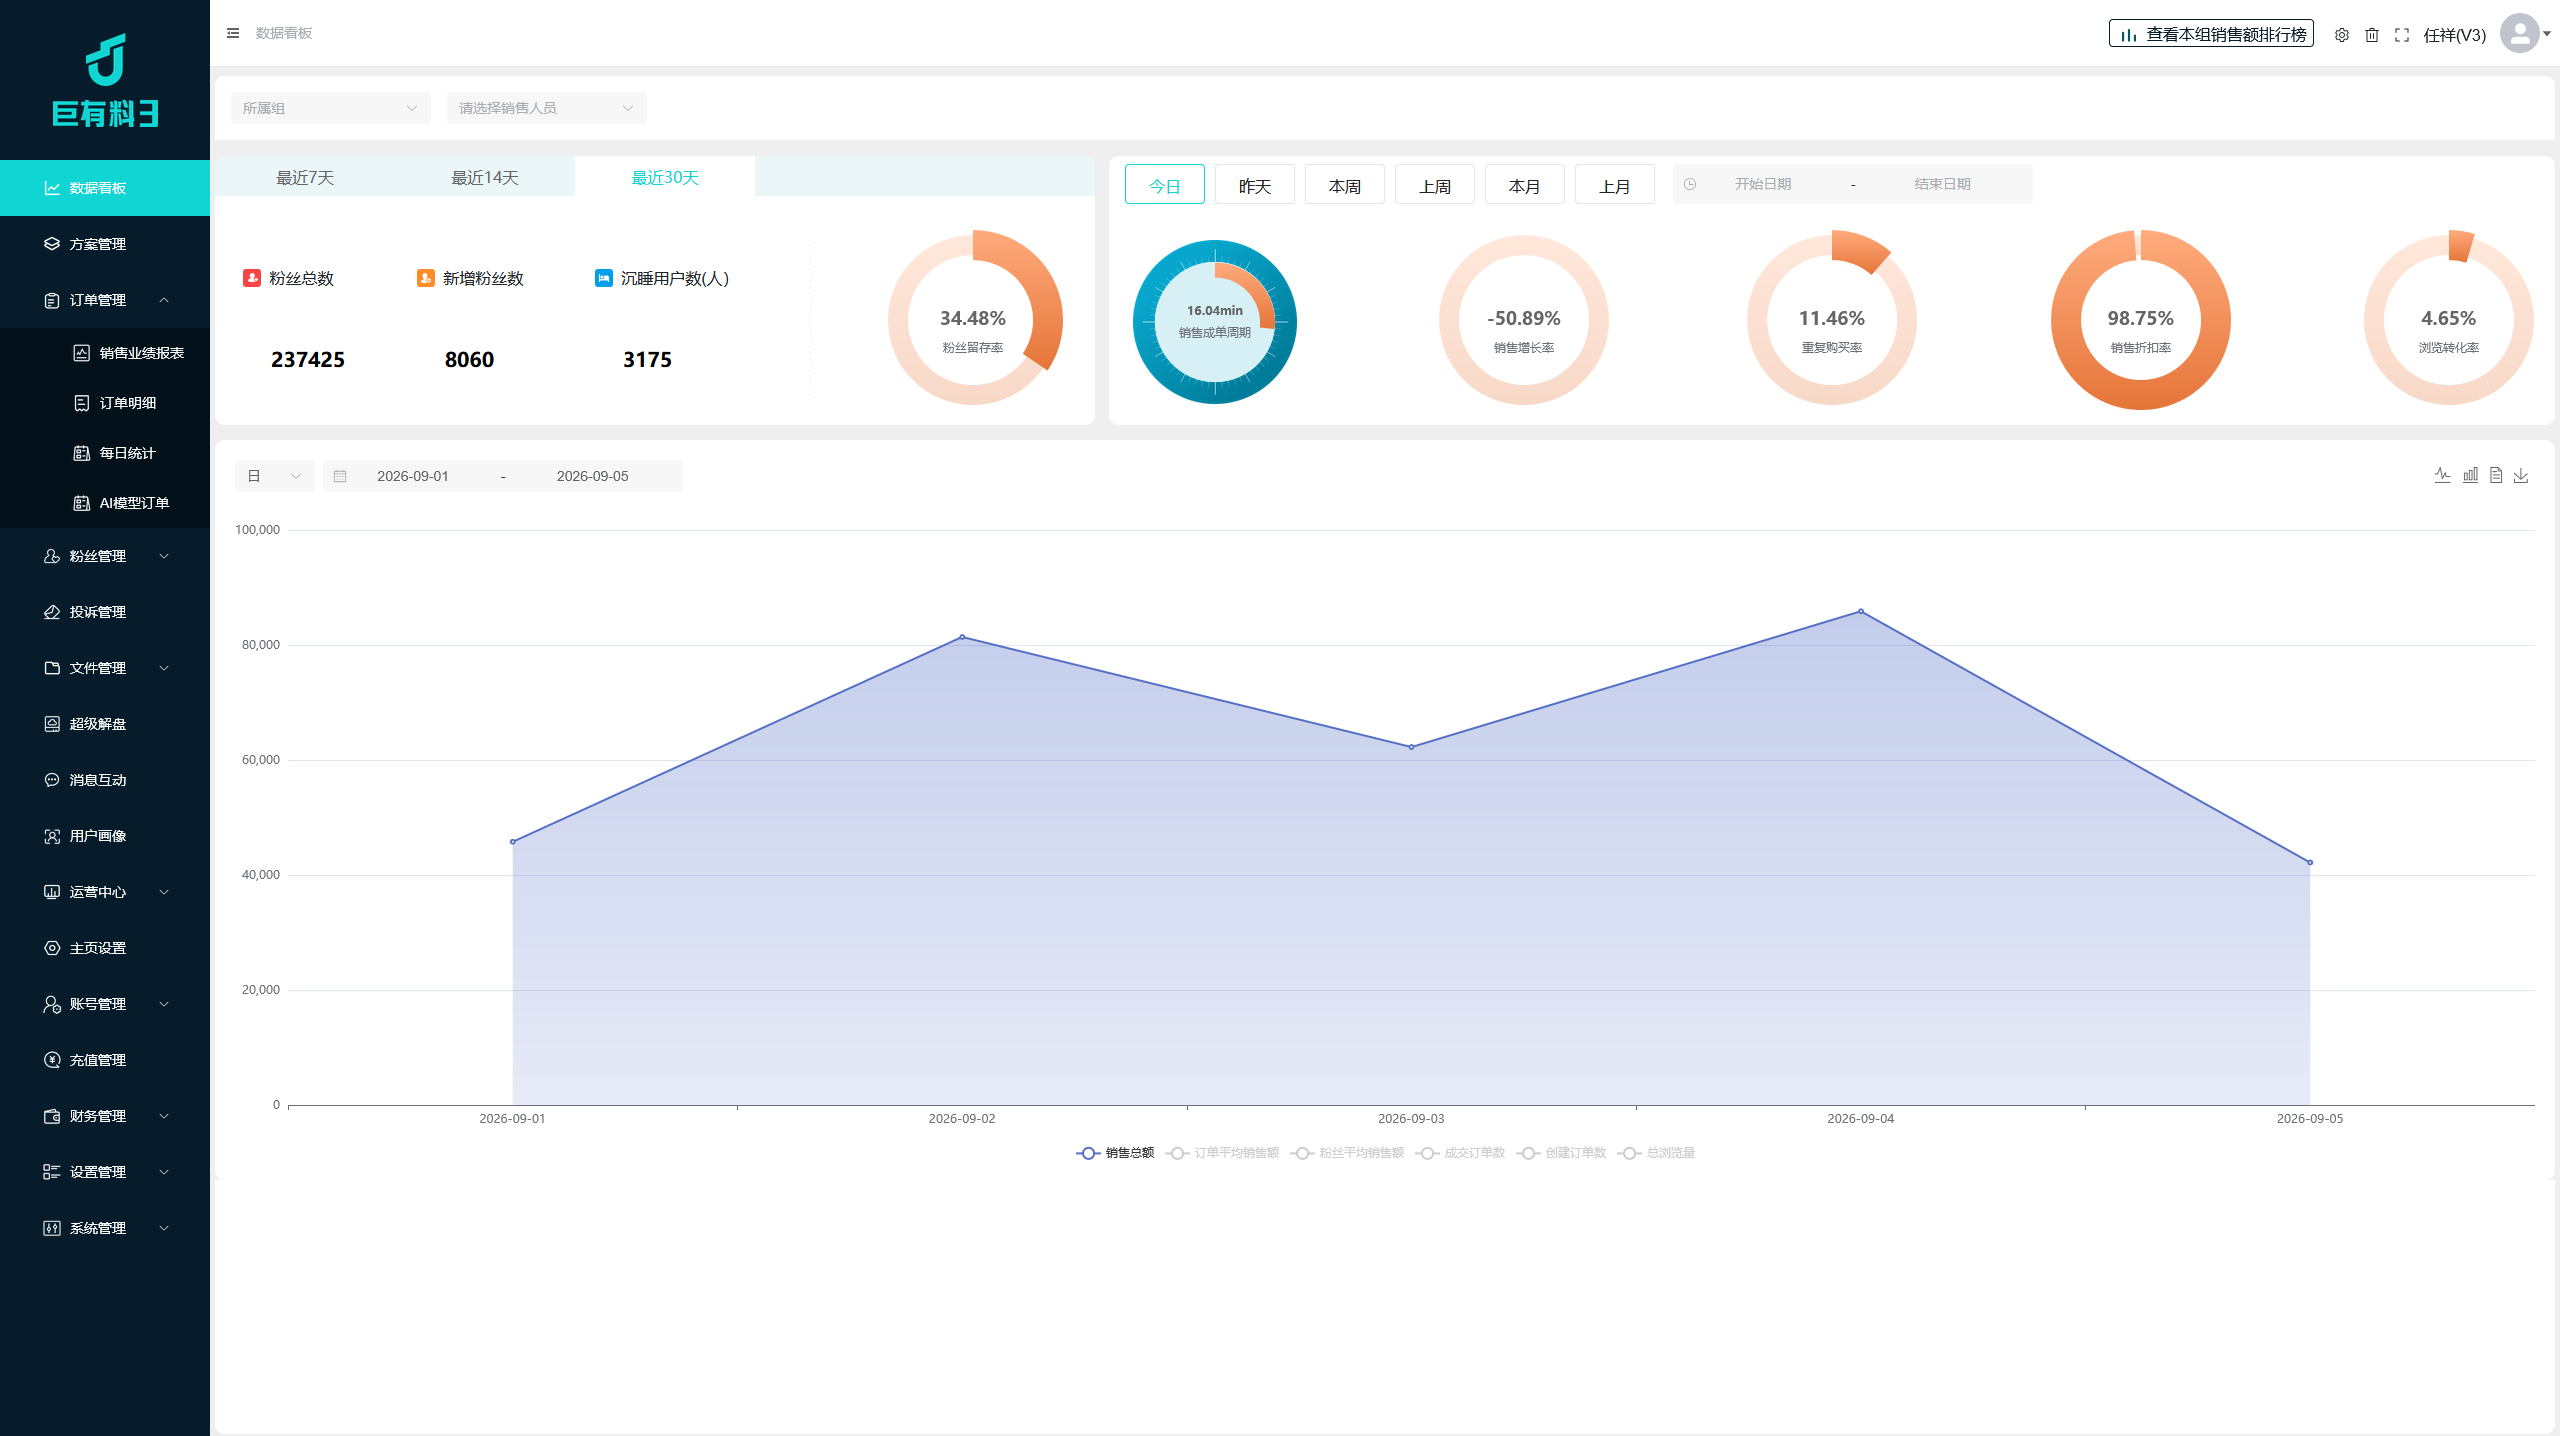Toggle 粉丝平均销售额 legend series
Viewport: 2560px width, 1436px height.
[x=1347, y=1153]
